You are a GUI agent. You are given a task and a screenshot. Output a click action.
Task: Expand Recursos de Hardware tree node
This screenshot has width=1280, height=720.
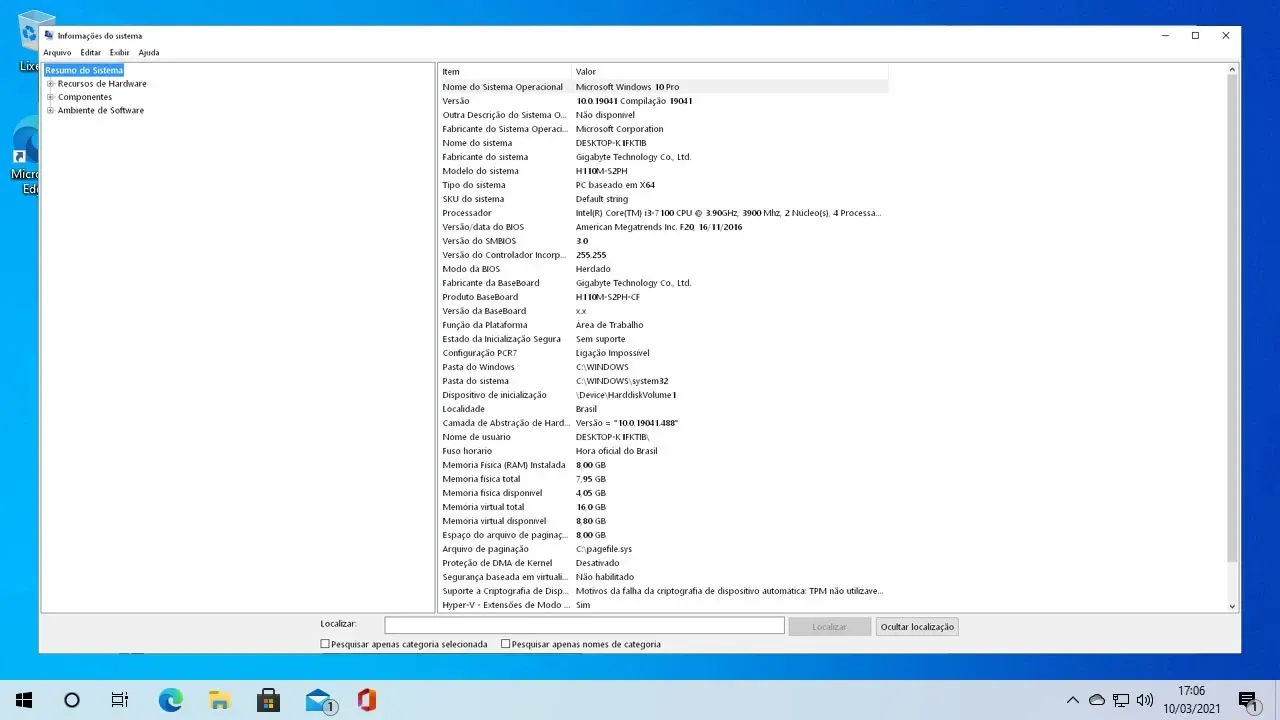[x=50, y=84]
